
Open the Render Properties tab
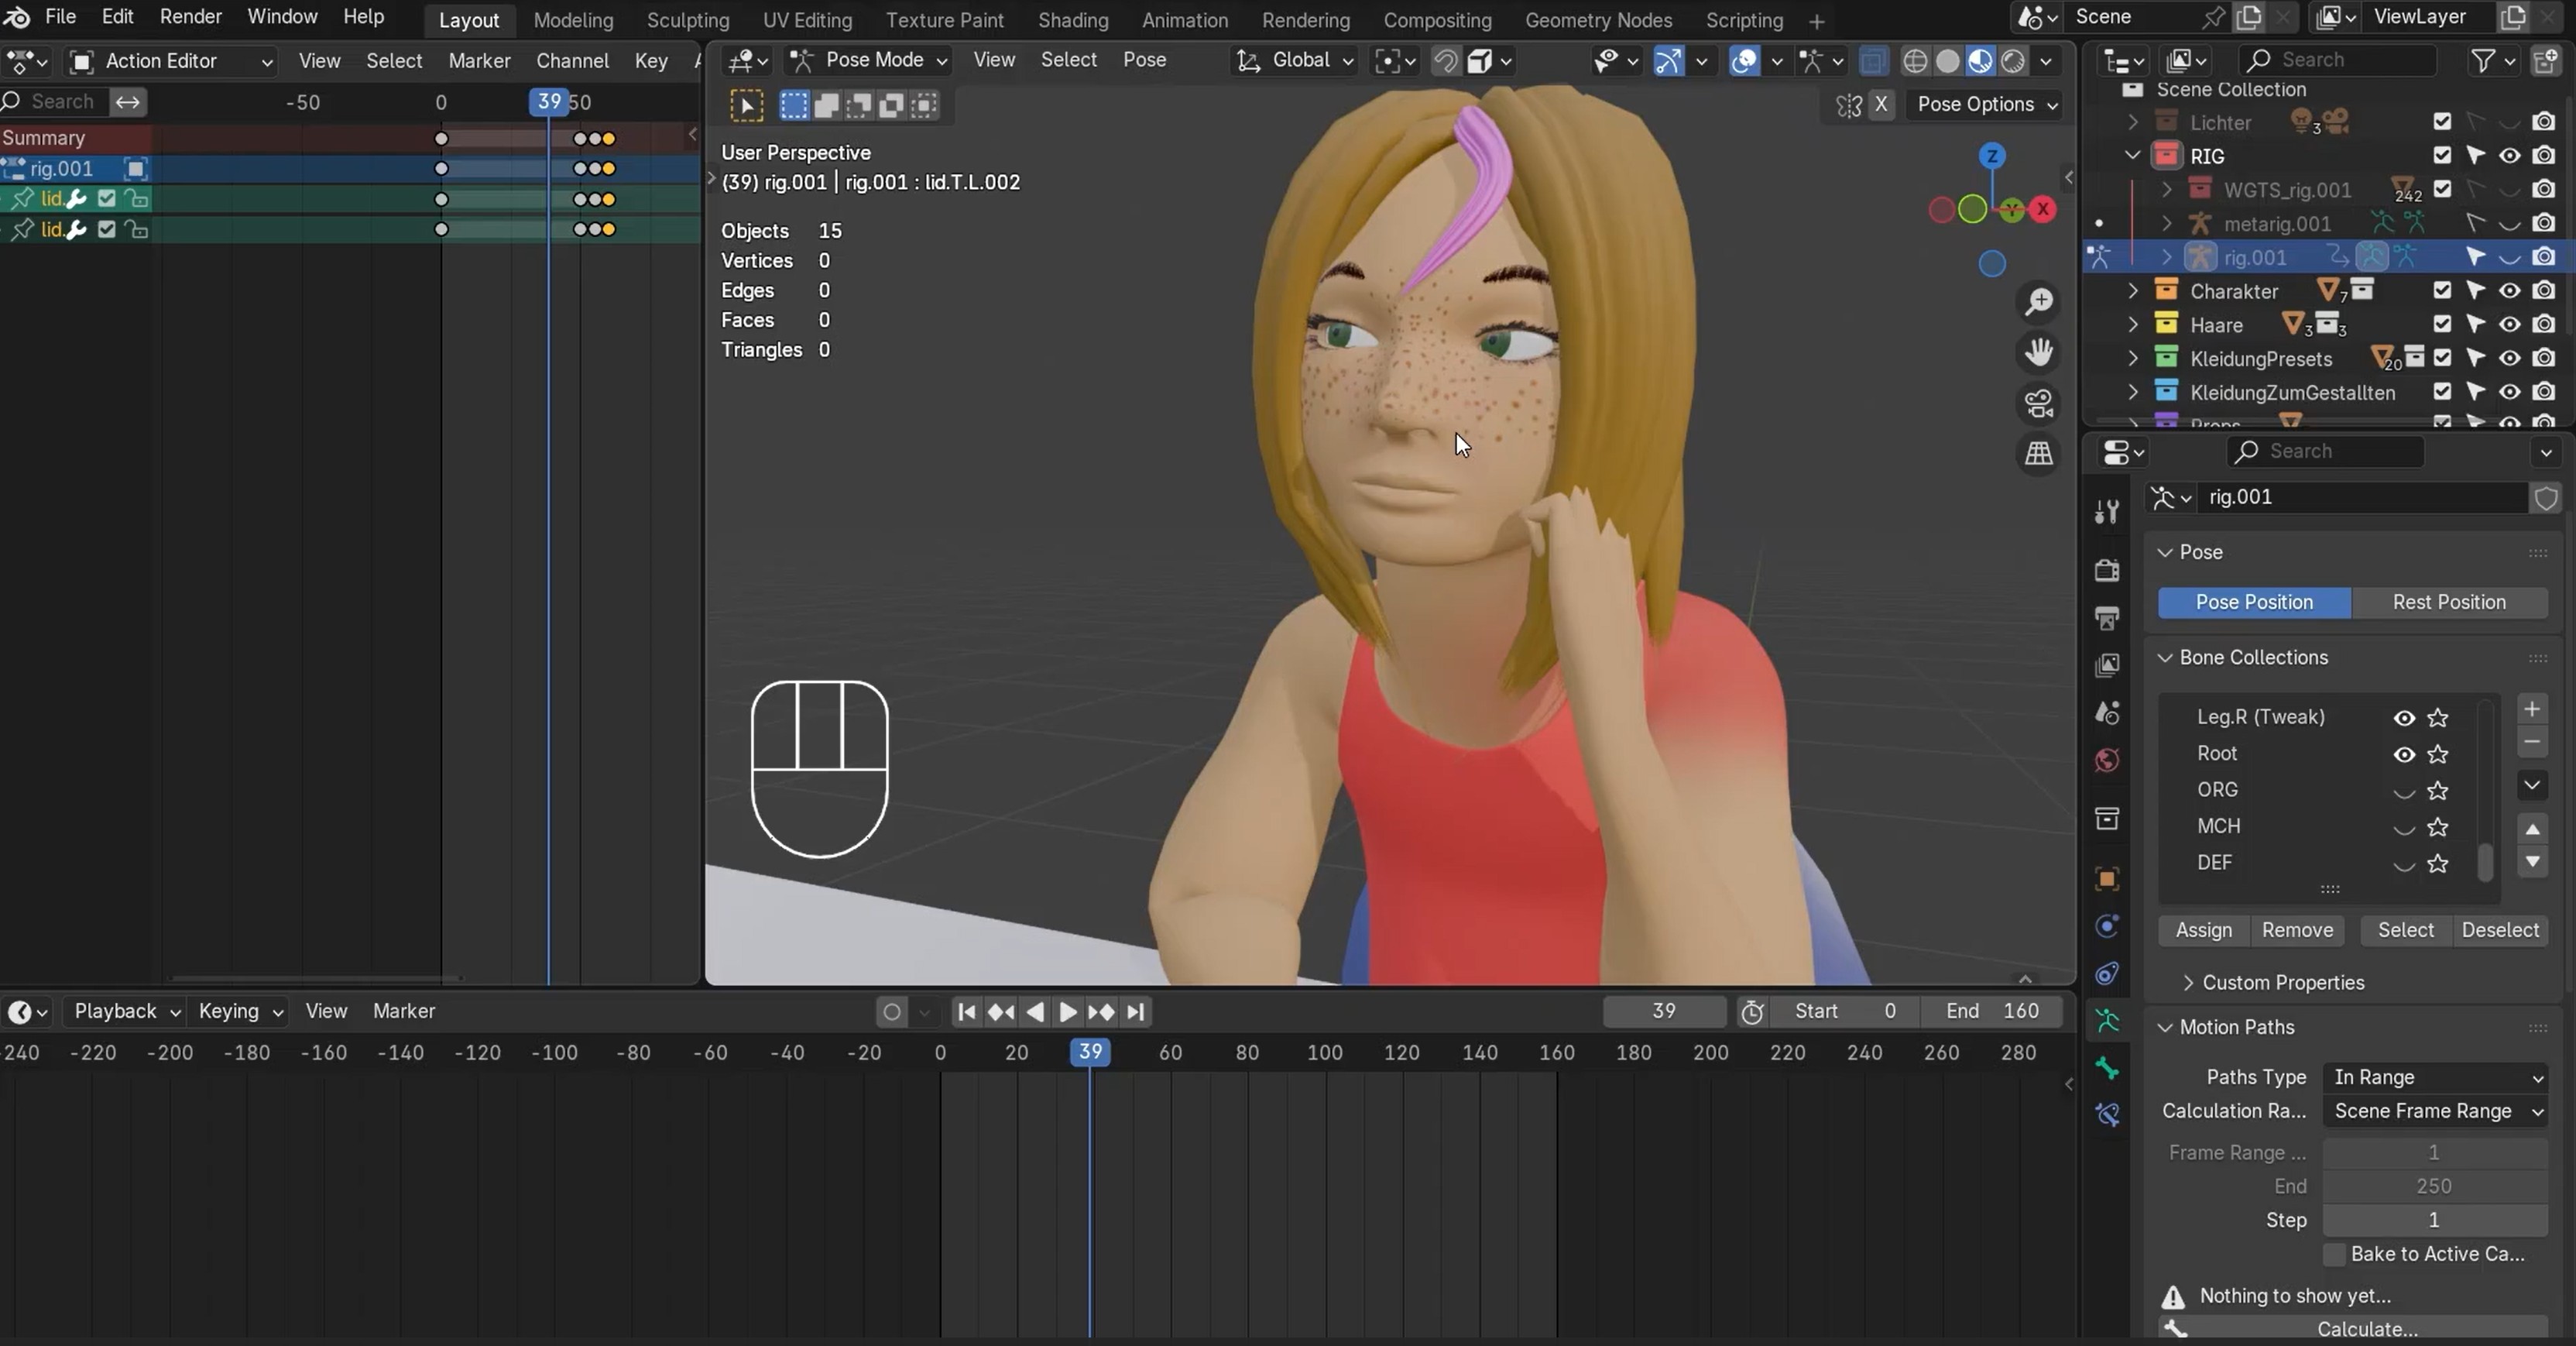(2107, 571)
